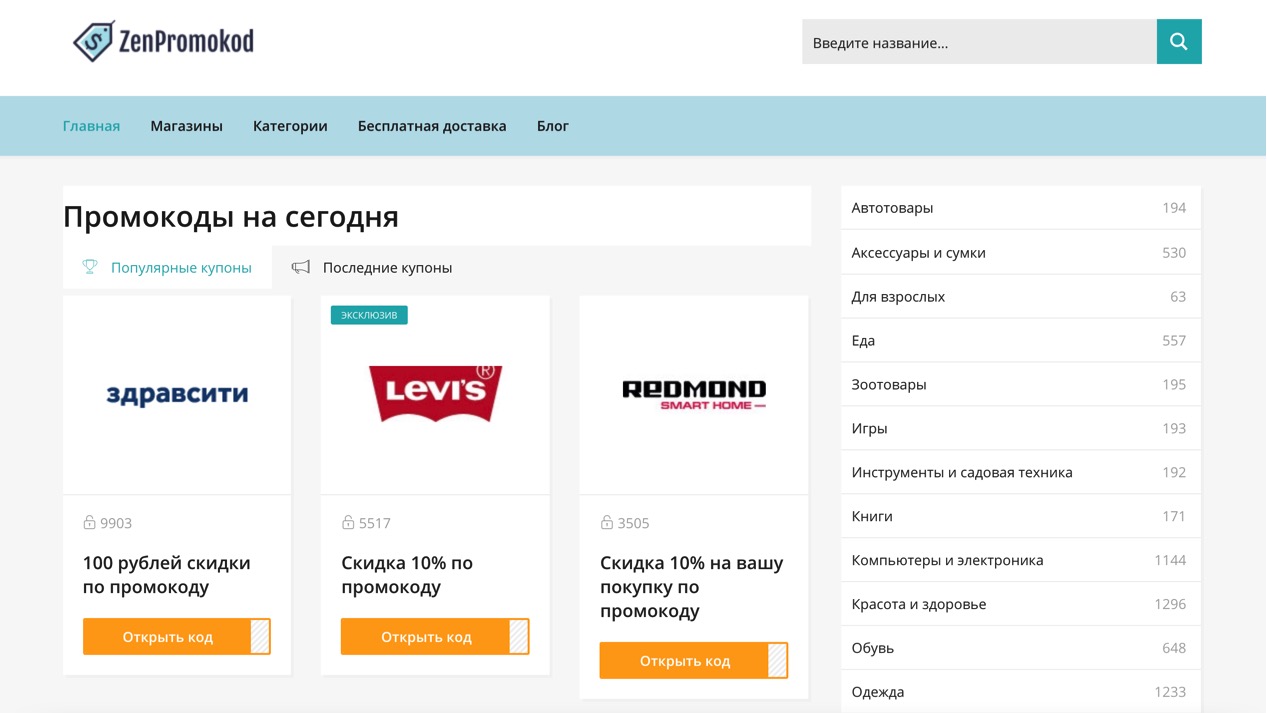Click the 9903 usage count
This screenshot has width=1267, height=713.
116,523
